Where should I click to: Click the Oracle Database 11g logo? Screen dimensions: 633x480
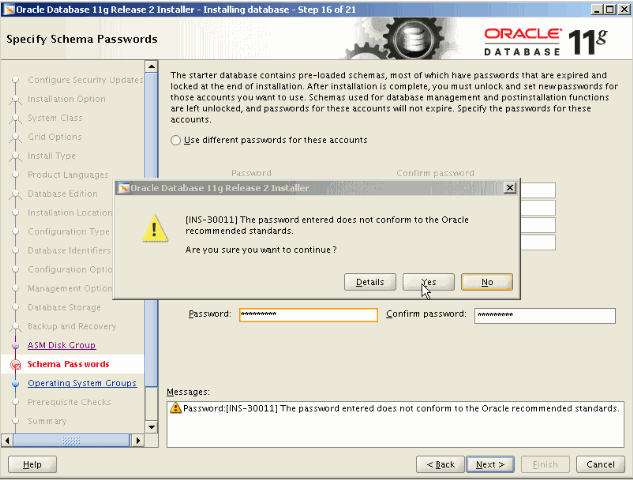coord(545,41)
